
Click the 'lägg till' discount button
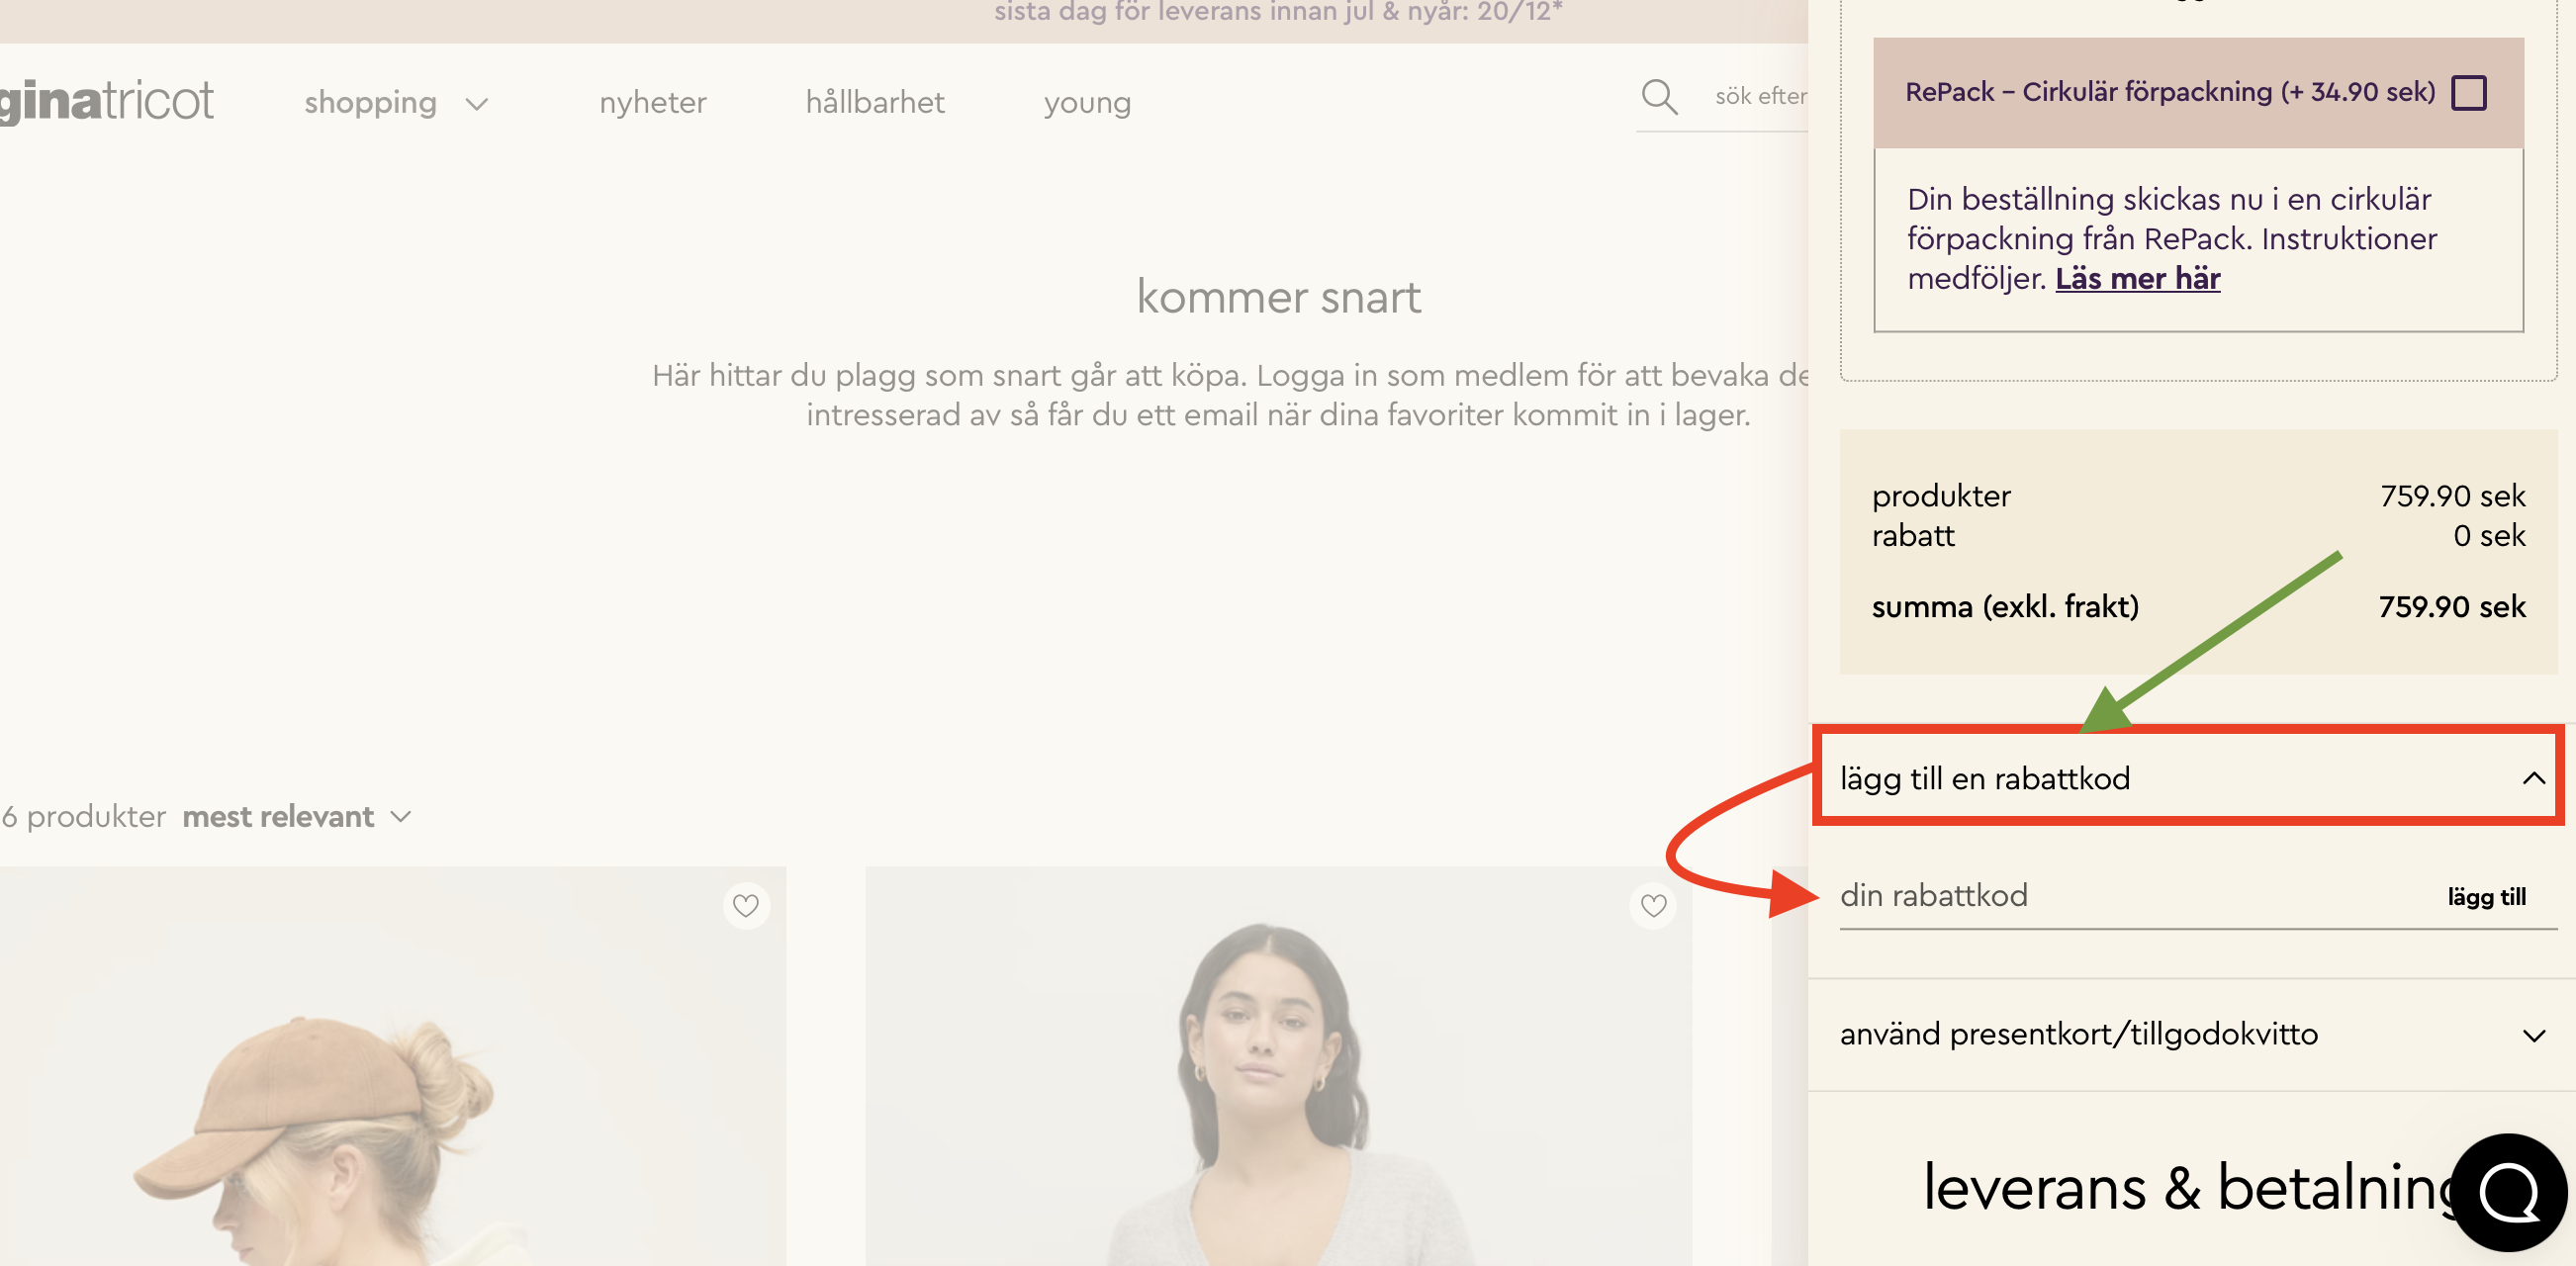tap(2486, 897)
